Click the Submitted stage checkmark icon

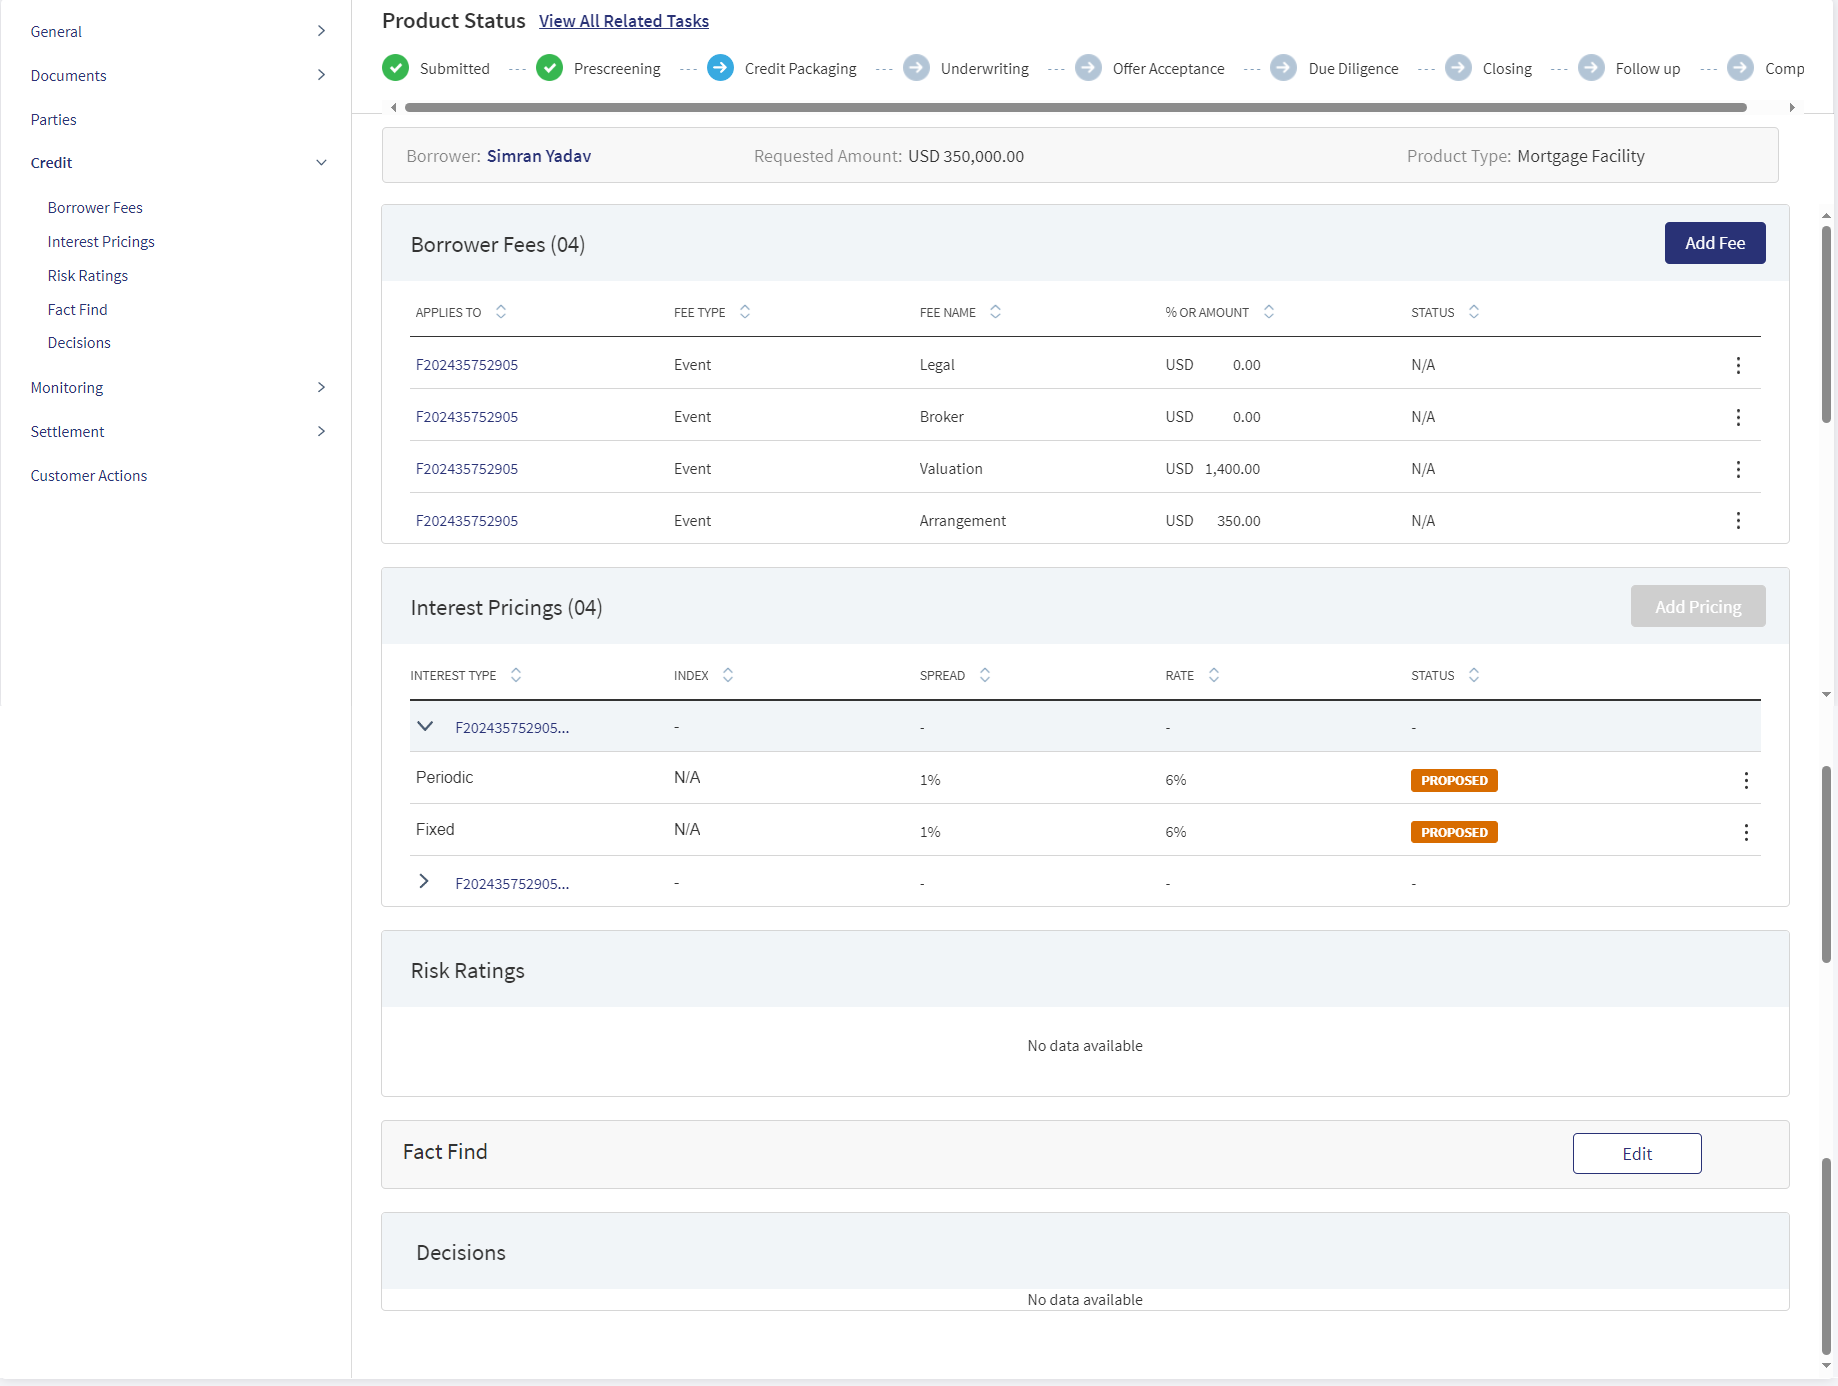[396, 68]
